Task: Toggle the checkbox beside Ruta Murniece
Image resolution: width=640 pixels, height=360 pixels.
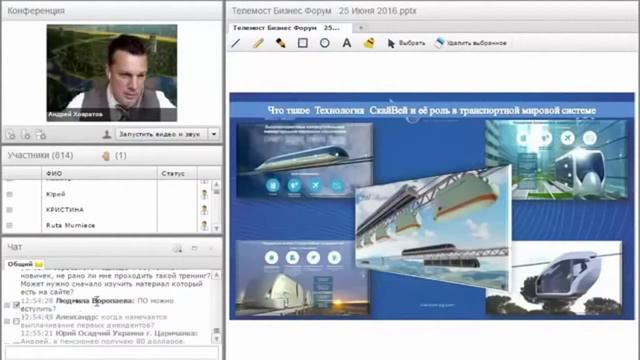Action: 9,225
